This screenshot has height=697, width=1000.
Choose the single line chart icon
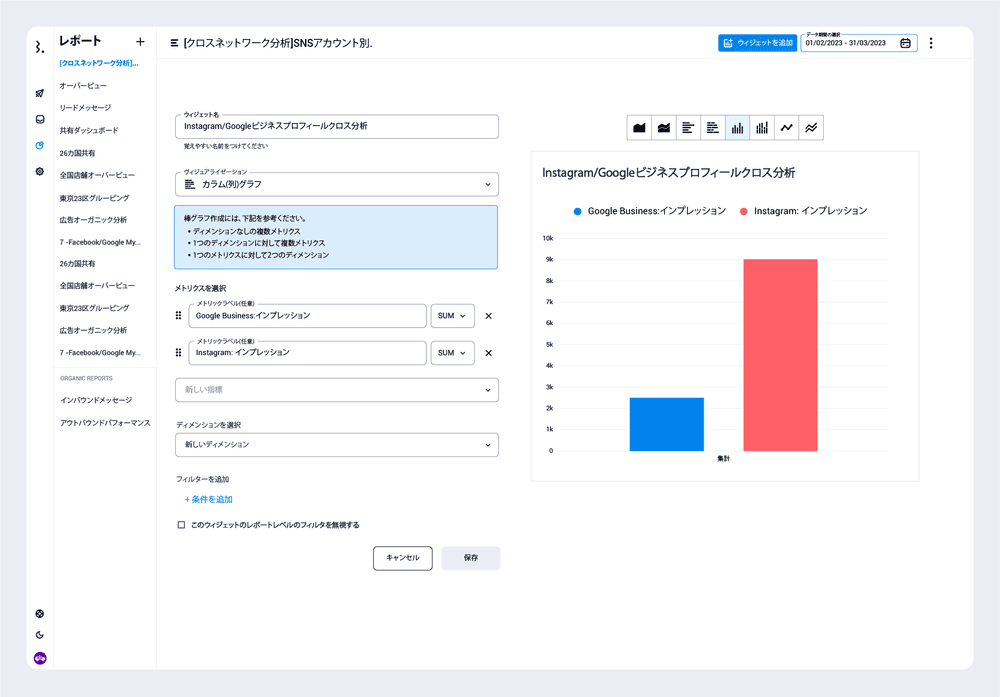click(x=787, y=128)
